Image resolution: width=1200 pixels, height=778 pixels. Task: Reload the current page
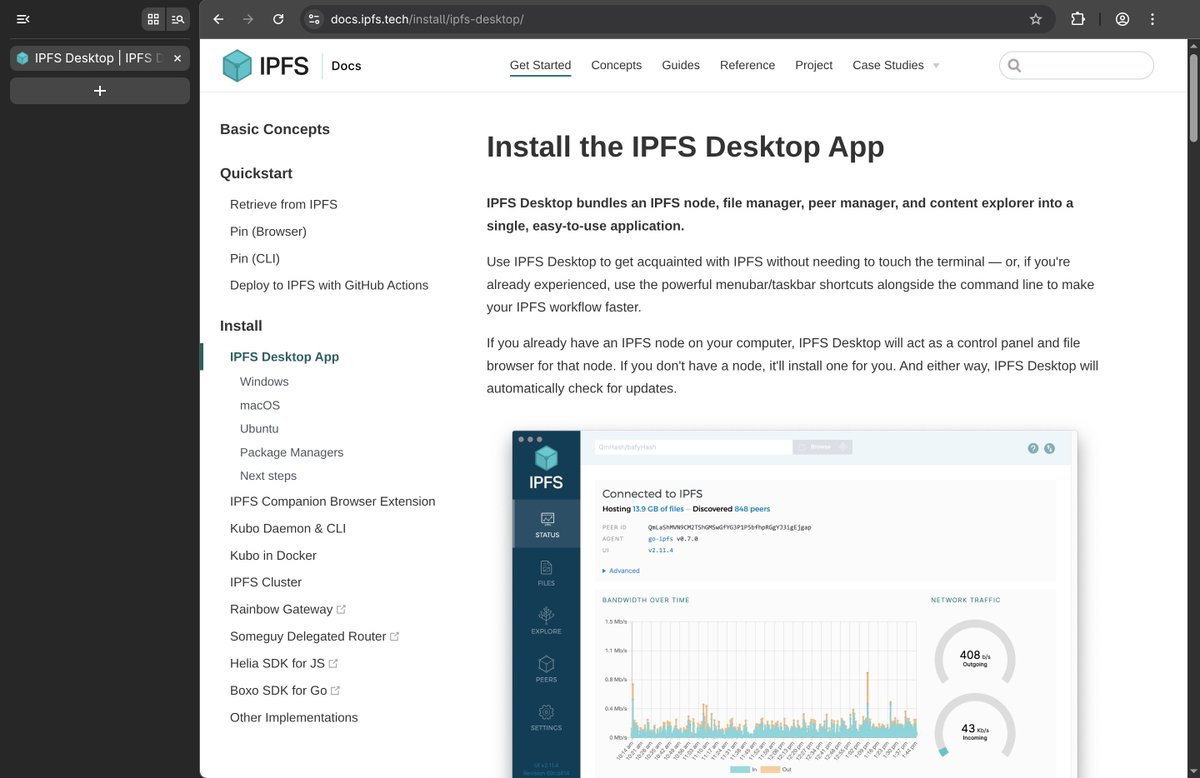pos(278,19)
